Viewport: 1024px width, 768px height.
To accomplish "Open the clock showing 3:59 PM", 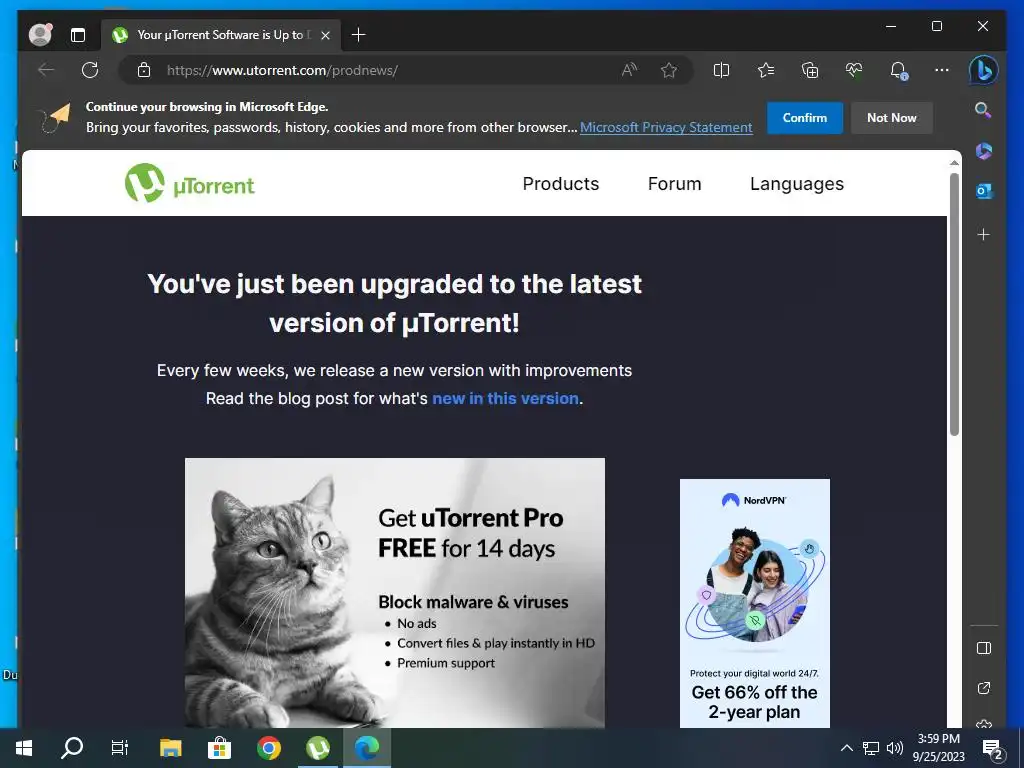I will point(938,748).
